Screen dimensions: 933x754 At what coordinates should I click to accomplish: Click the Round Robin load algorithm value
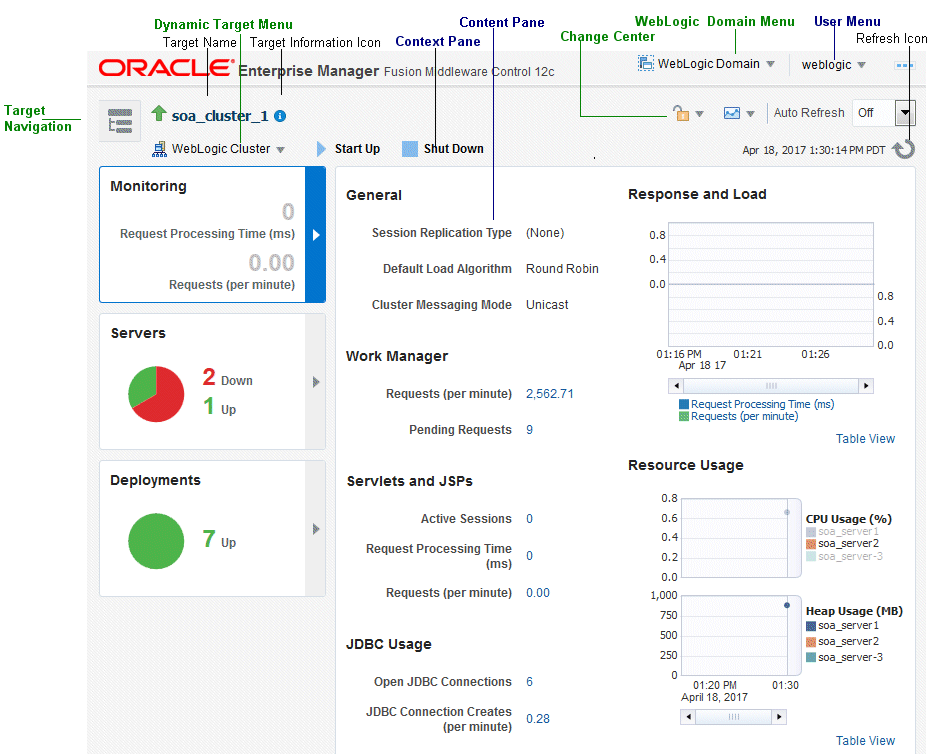tap(562, 269)
